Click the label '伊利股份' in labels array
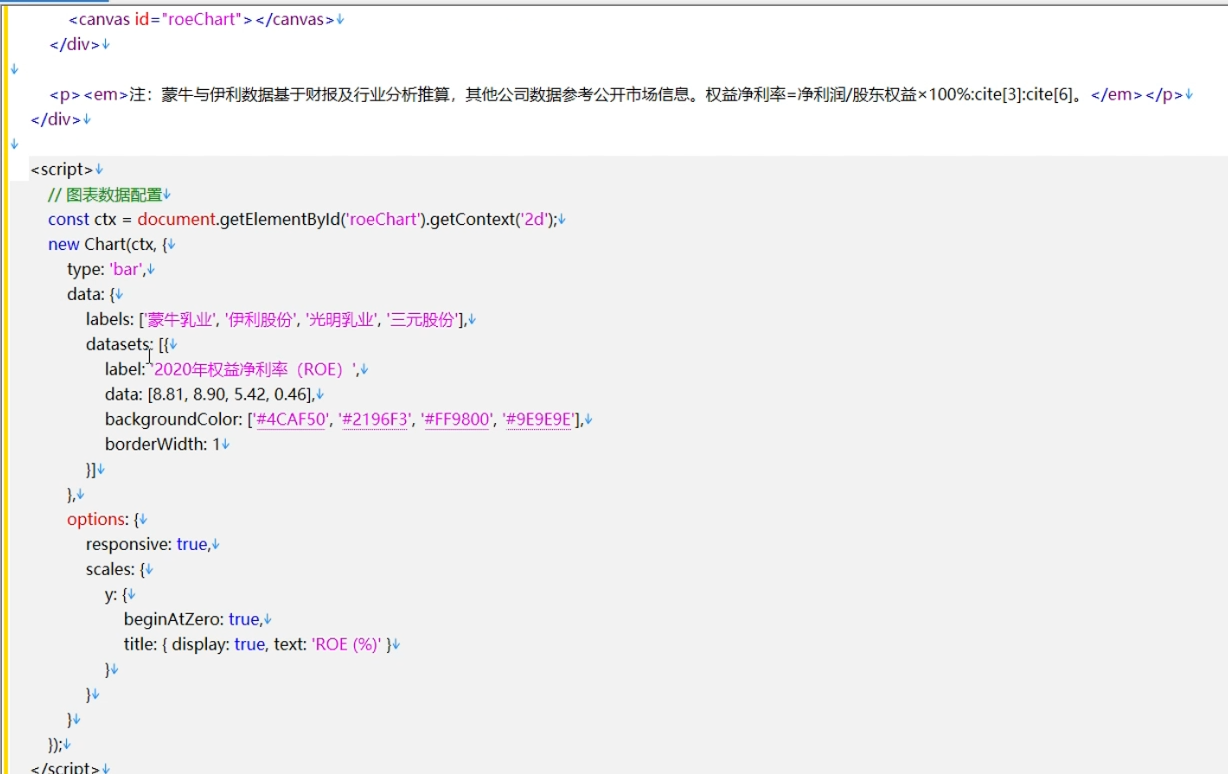 click(261, 319)
